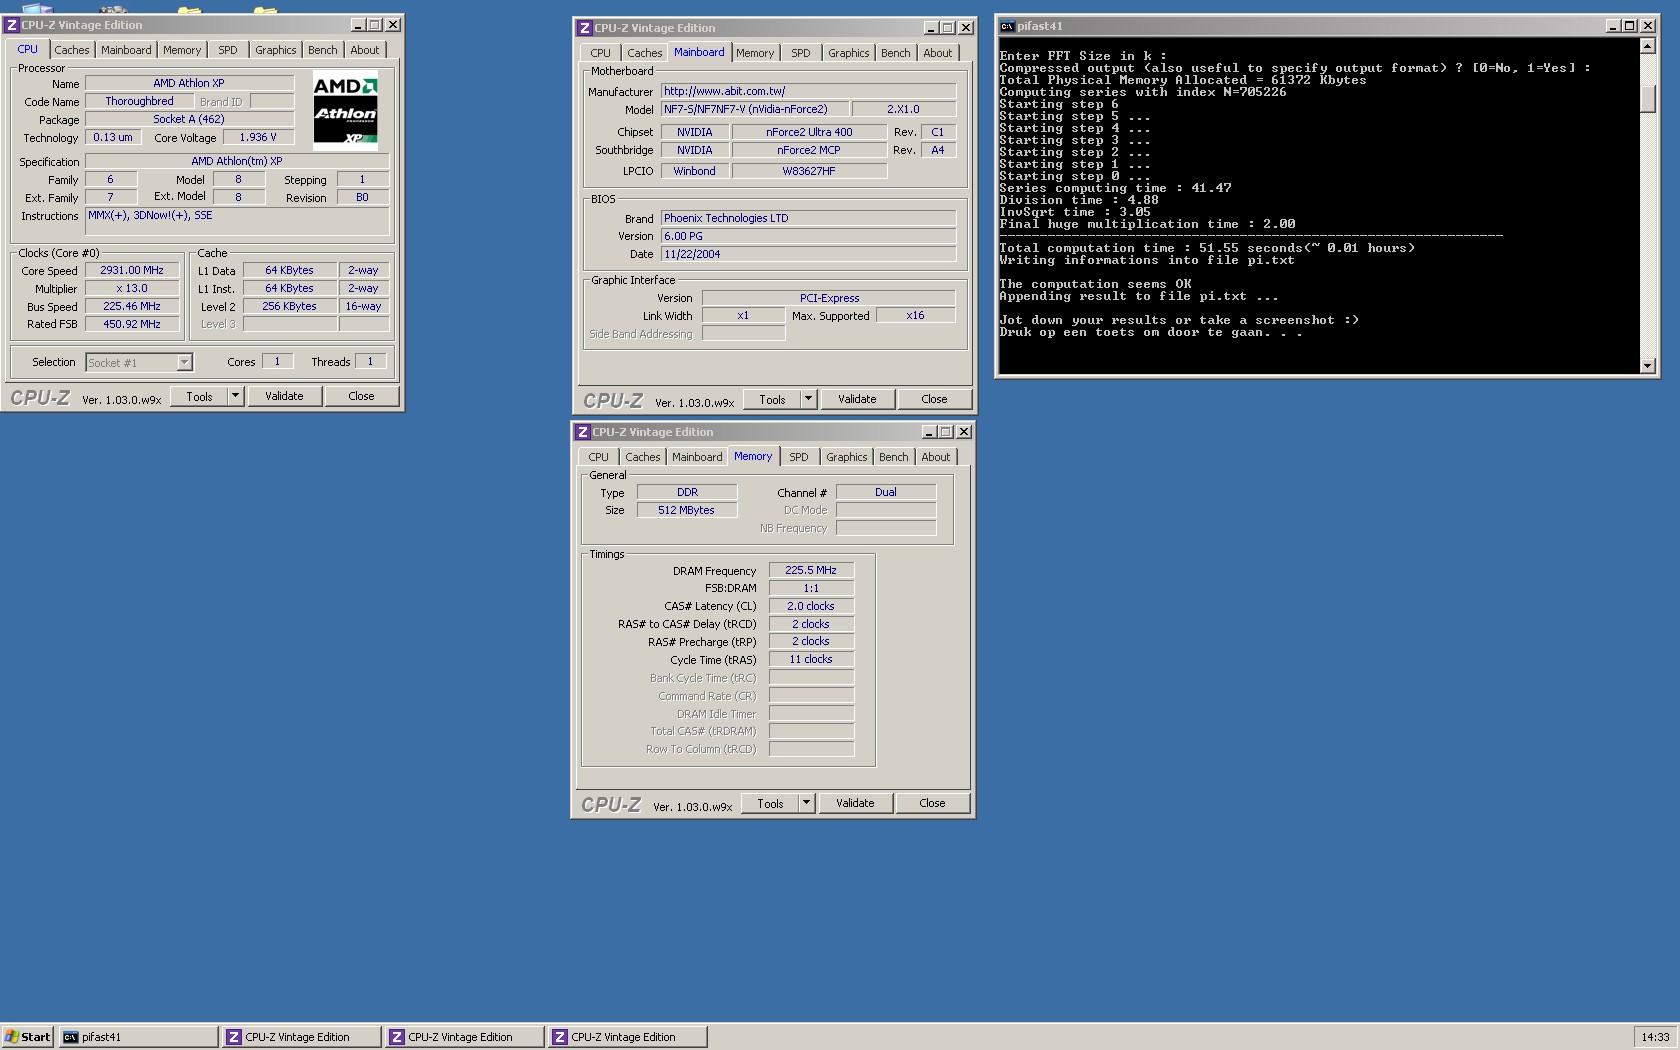Image resolution: width=1680 pixels, height=1050 pixels.
Task: Click the CPU-Z title bar icon in the CPU window
Action: coord(12,25)
